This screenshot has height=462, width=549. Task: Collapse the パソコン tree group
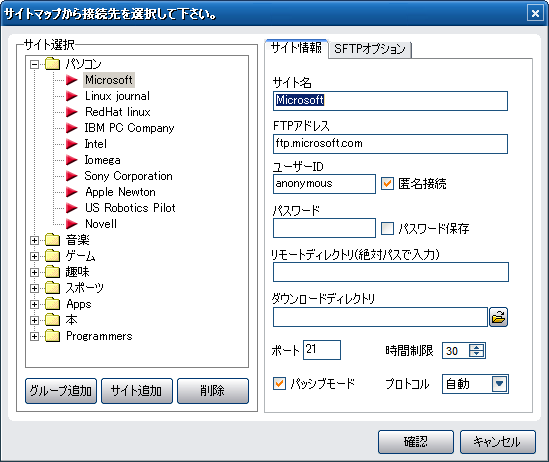pyautogui.click(x=34, y=64)
